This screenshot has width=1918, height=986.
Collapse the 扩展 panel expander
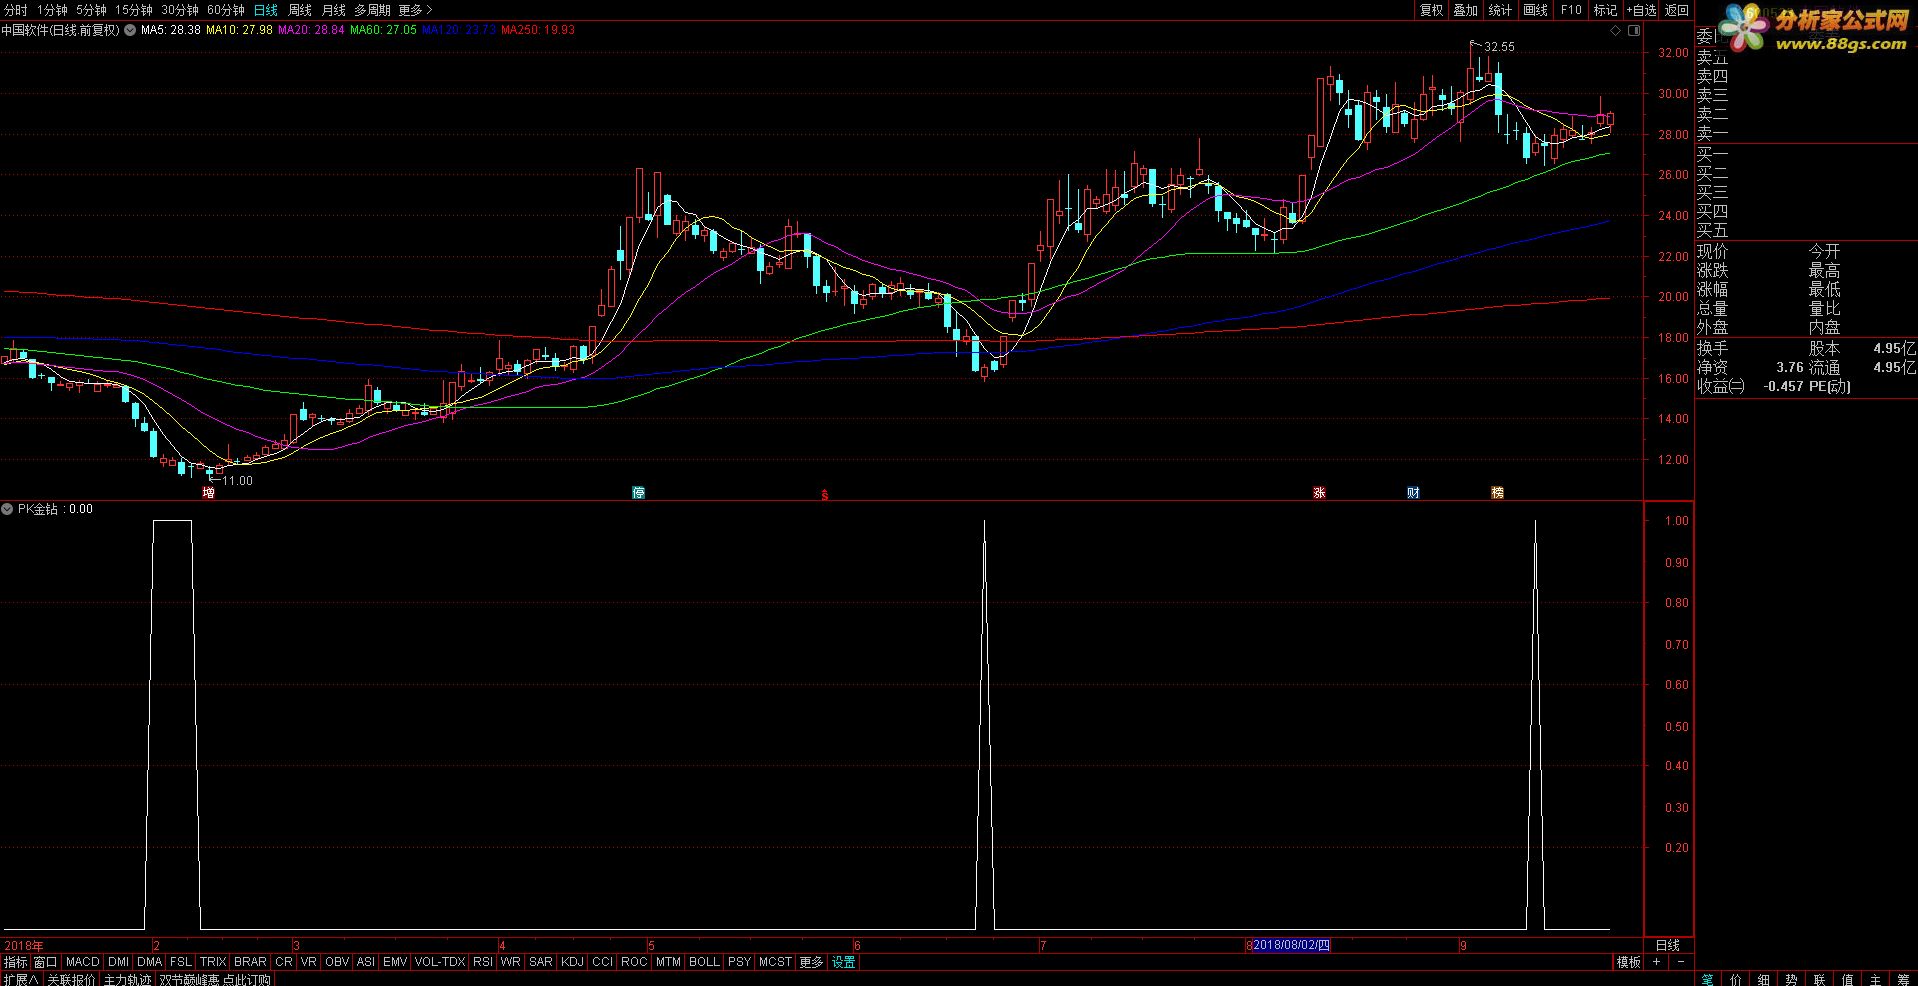tap(20, 979)
